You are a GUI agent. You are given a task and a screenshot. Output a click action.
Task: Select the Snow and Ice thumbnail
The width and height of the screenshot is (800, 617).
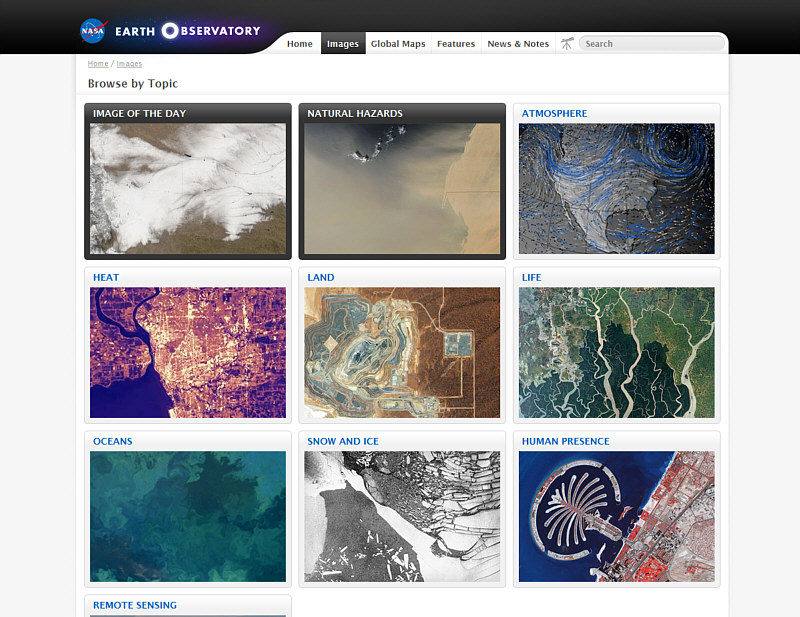402,516
